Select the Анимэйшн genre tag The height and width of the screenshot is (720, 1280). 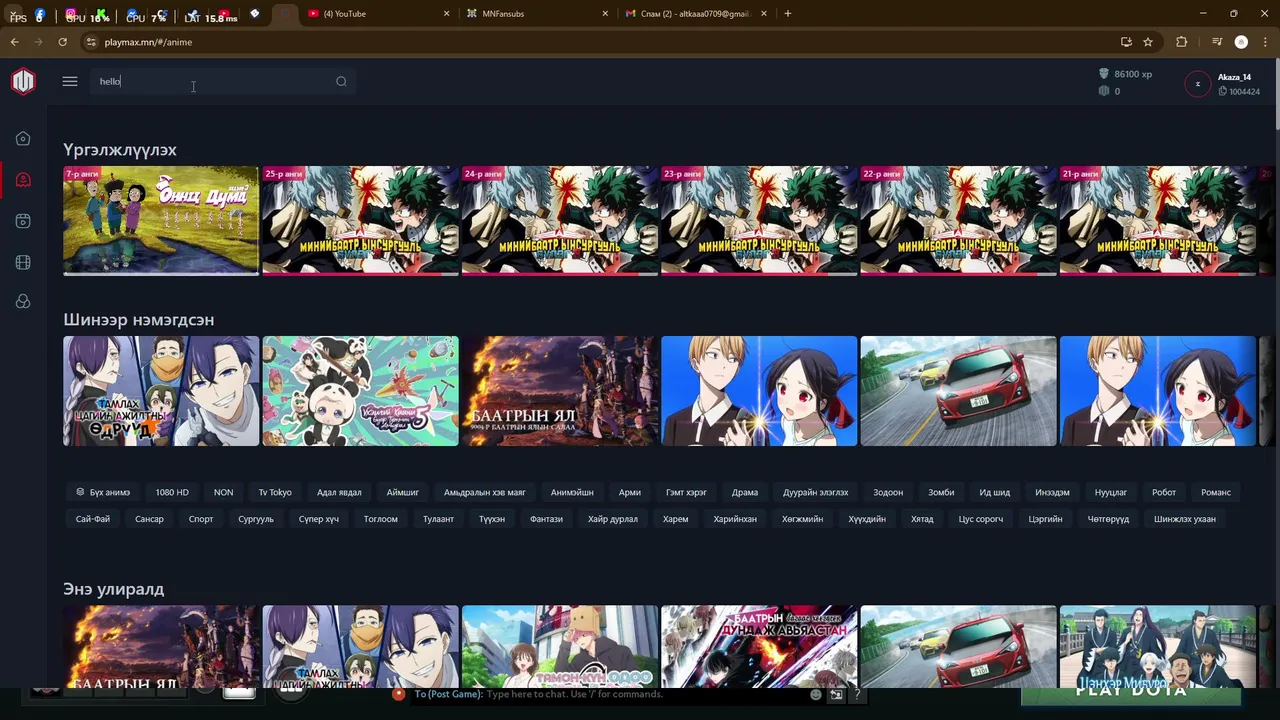[572, 492]
